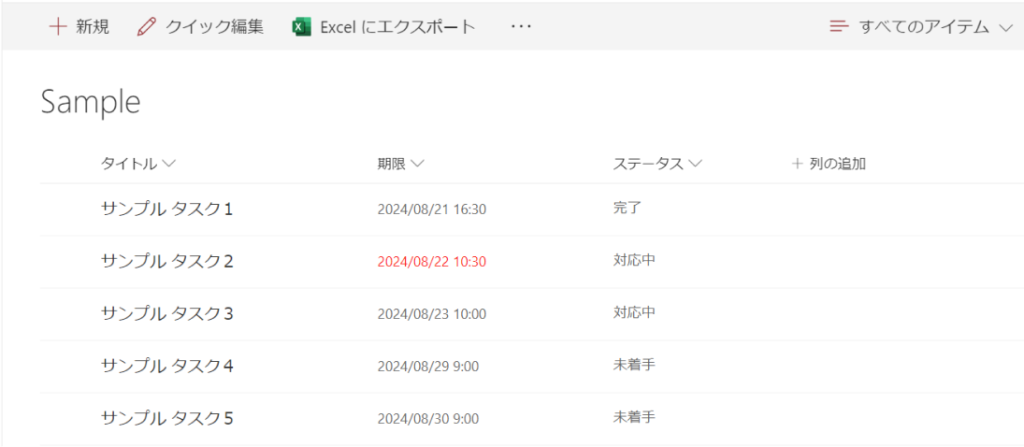Click the view lines icon beside すべてのアイテム
The height and width of the screenshot is (447, 1024).
(839, 27)
